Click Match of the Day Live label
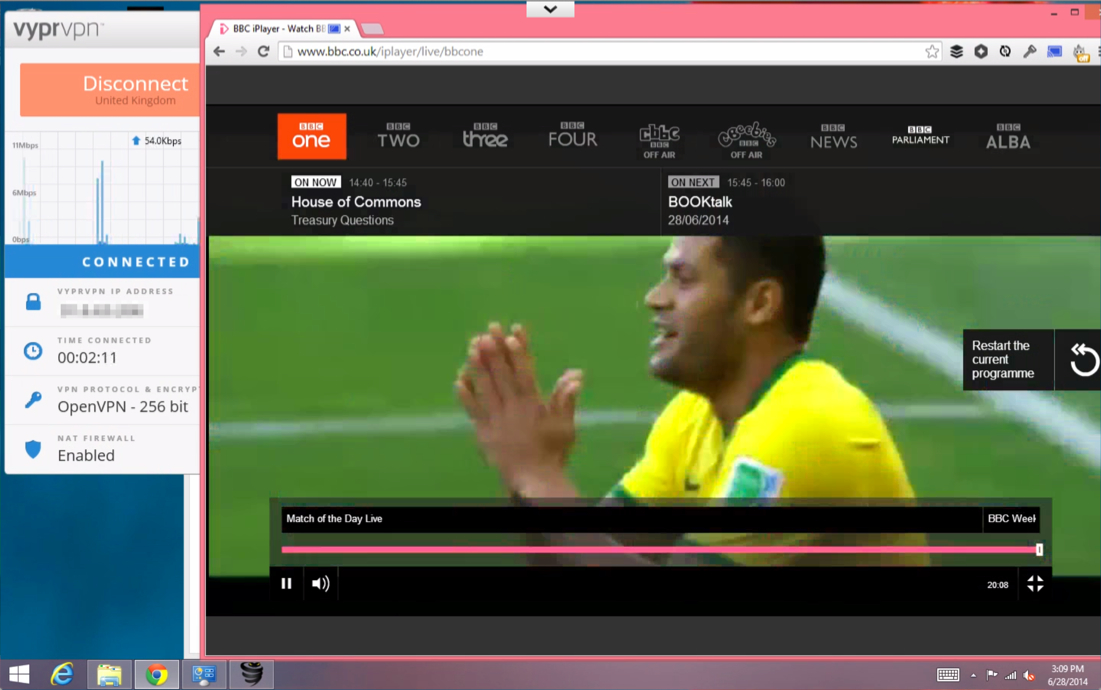This screenshot has height=690, width=1101. coord(334,519)
